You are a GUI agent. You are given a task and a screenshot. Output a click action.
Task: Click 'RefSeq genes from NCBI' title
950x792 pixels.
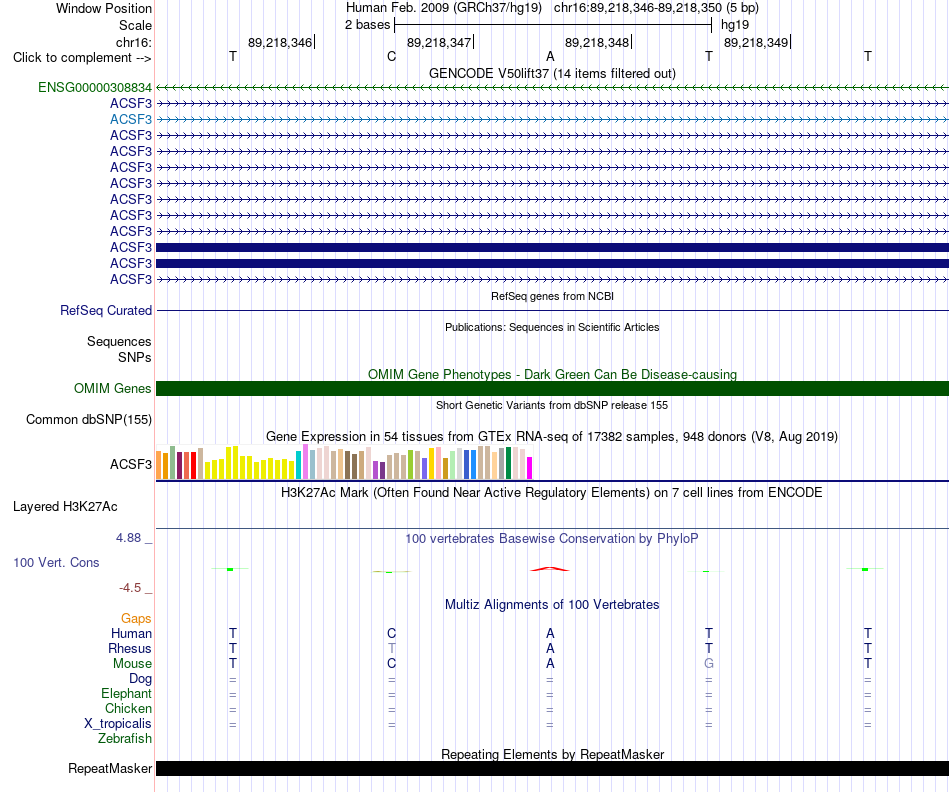coord(552,296)
